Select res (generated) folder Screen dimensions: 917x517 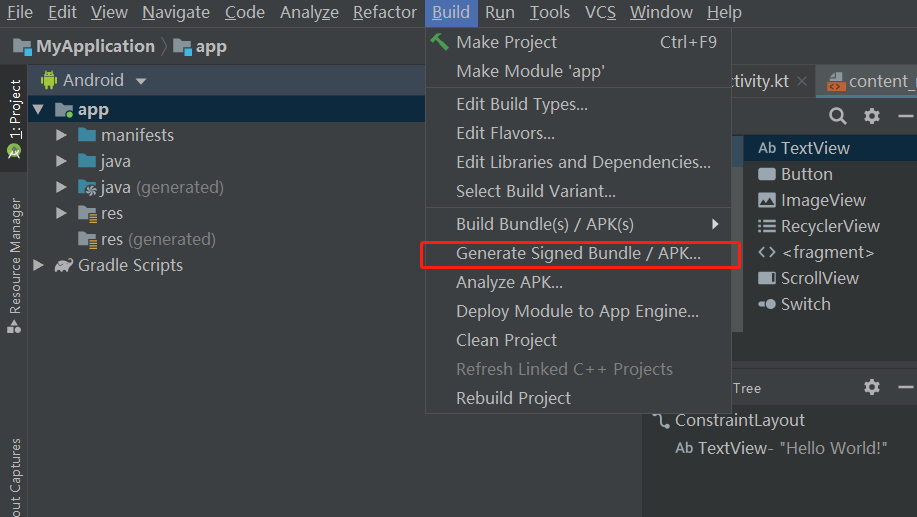coord(146,239)
